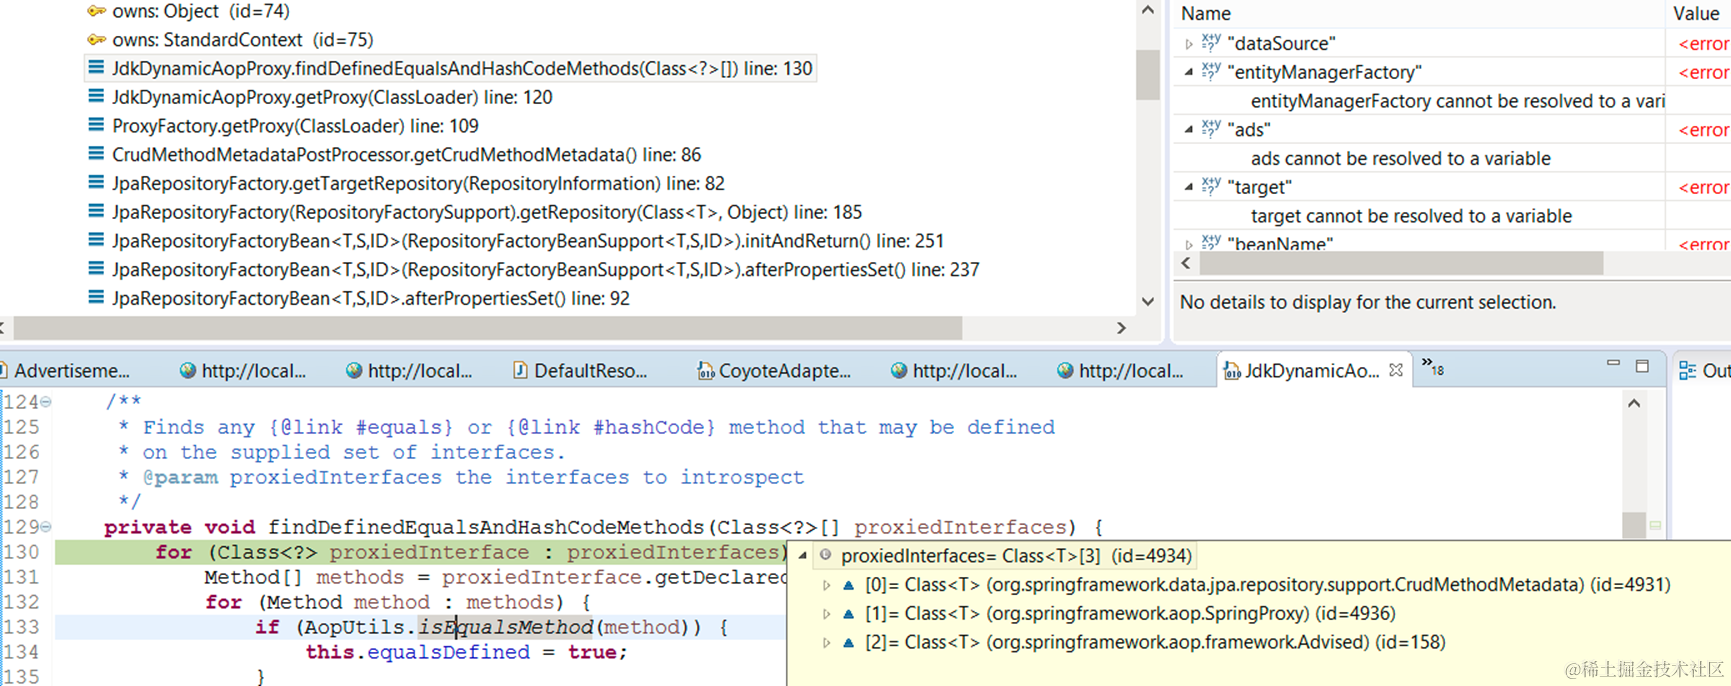Select frame JpaRepositoryFactory.getTargetRepository line 82

418,183
